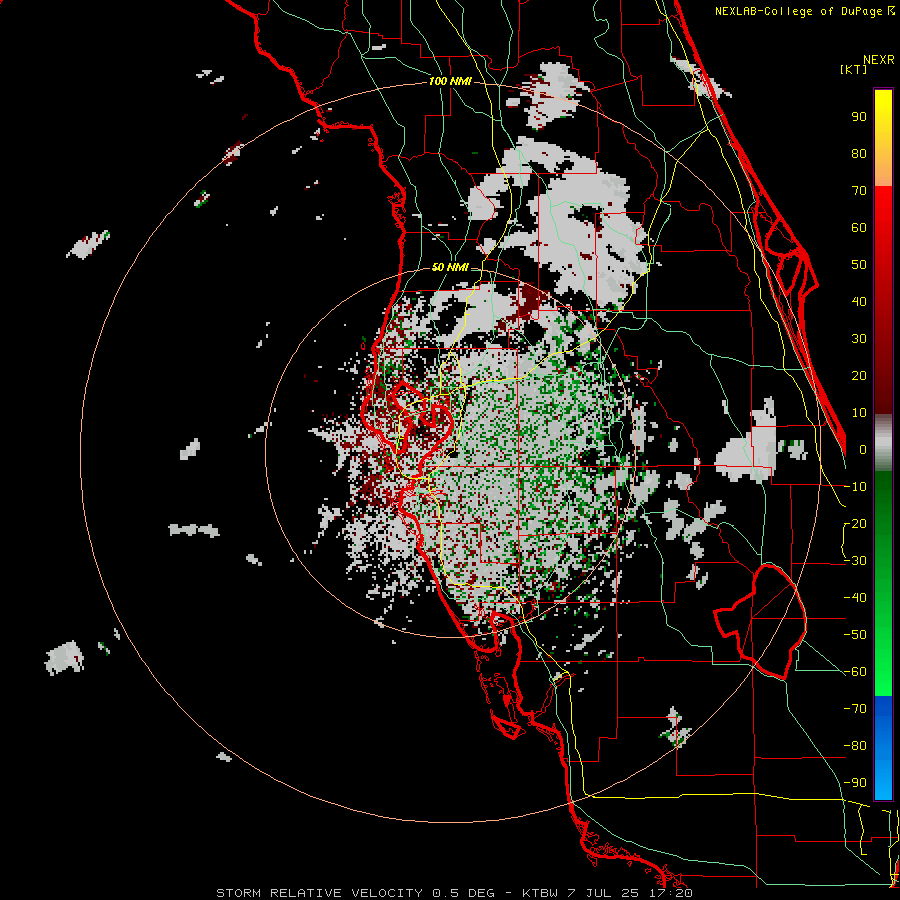Click the -50 value on the velocity scale
Screen dimensions: 900x900
pos(855,635)
